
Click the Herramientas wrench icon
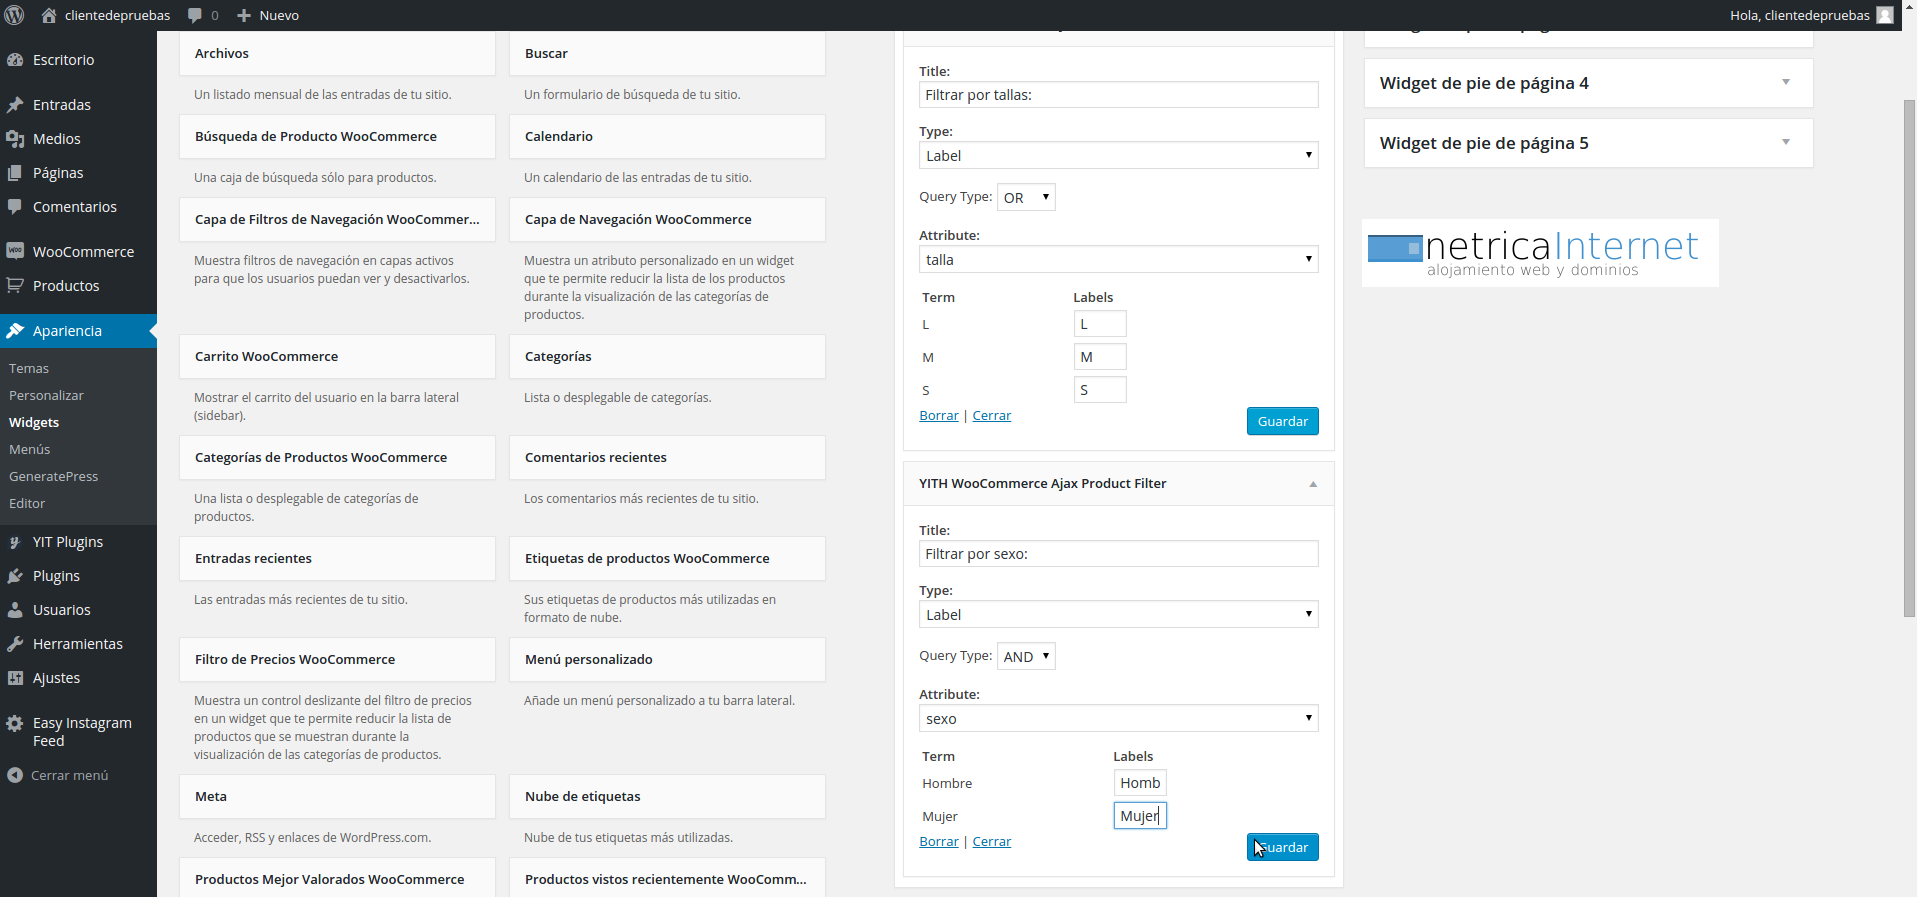pyautogui.click(x=15, y=644)
